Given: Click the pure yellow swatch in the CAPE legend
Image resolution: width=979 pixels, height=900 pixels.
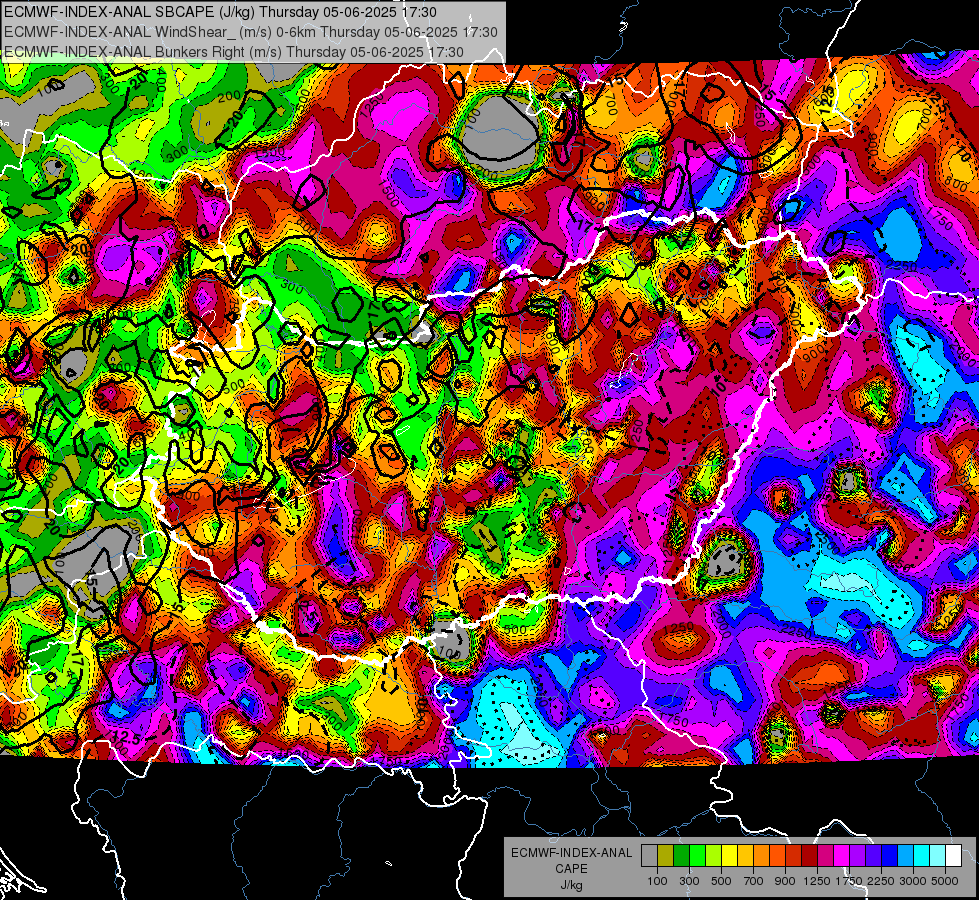Looking at the screenshot, I should [x=729, y=856].
